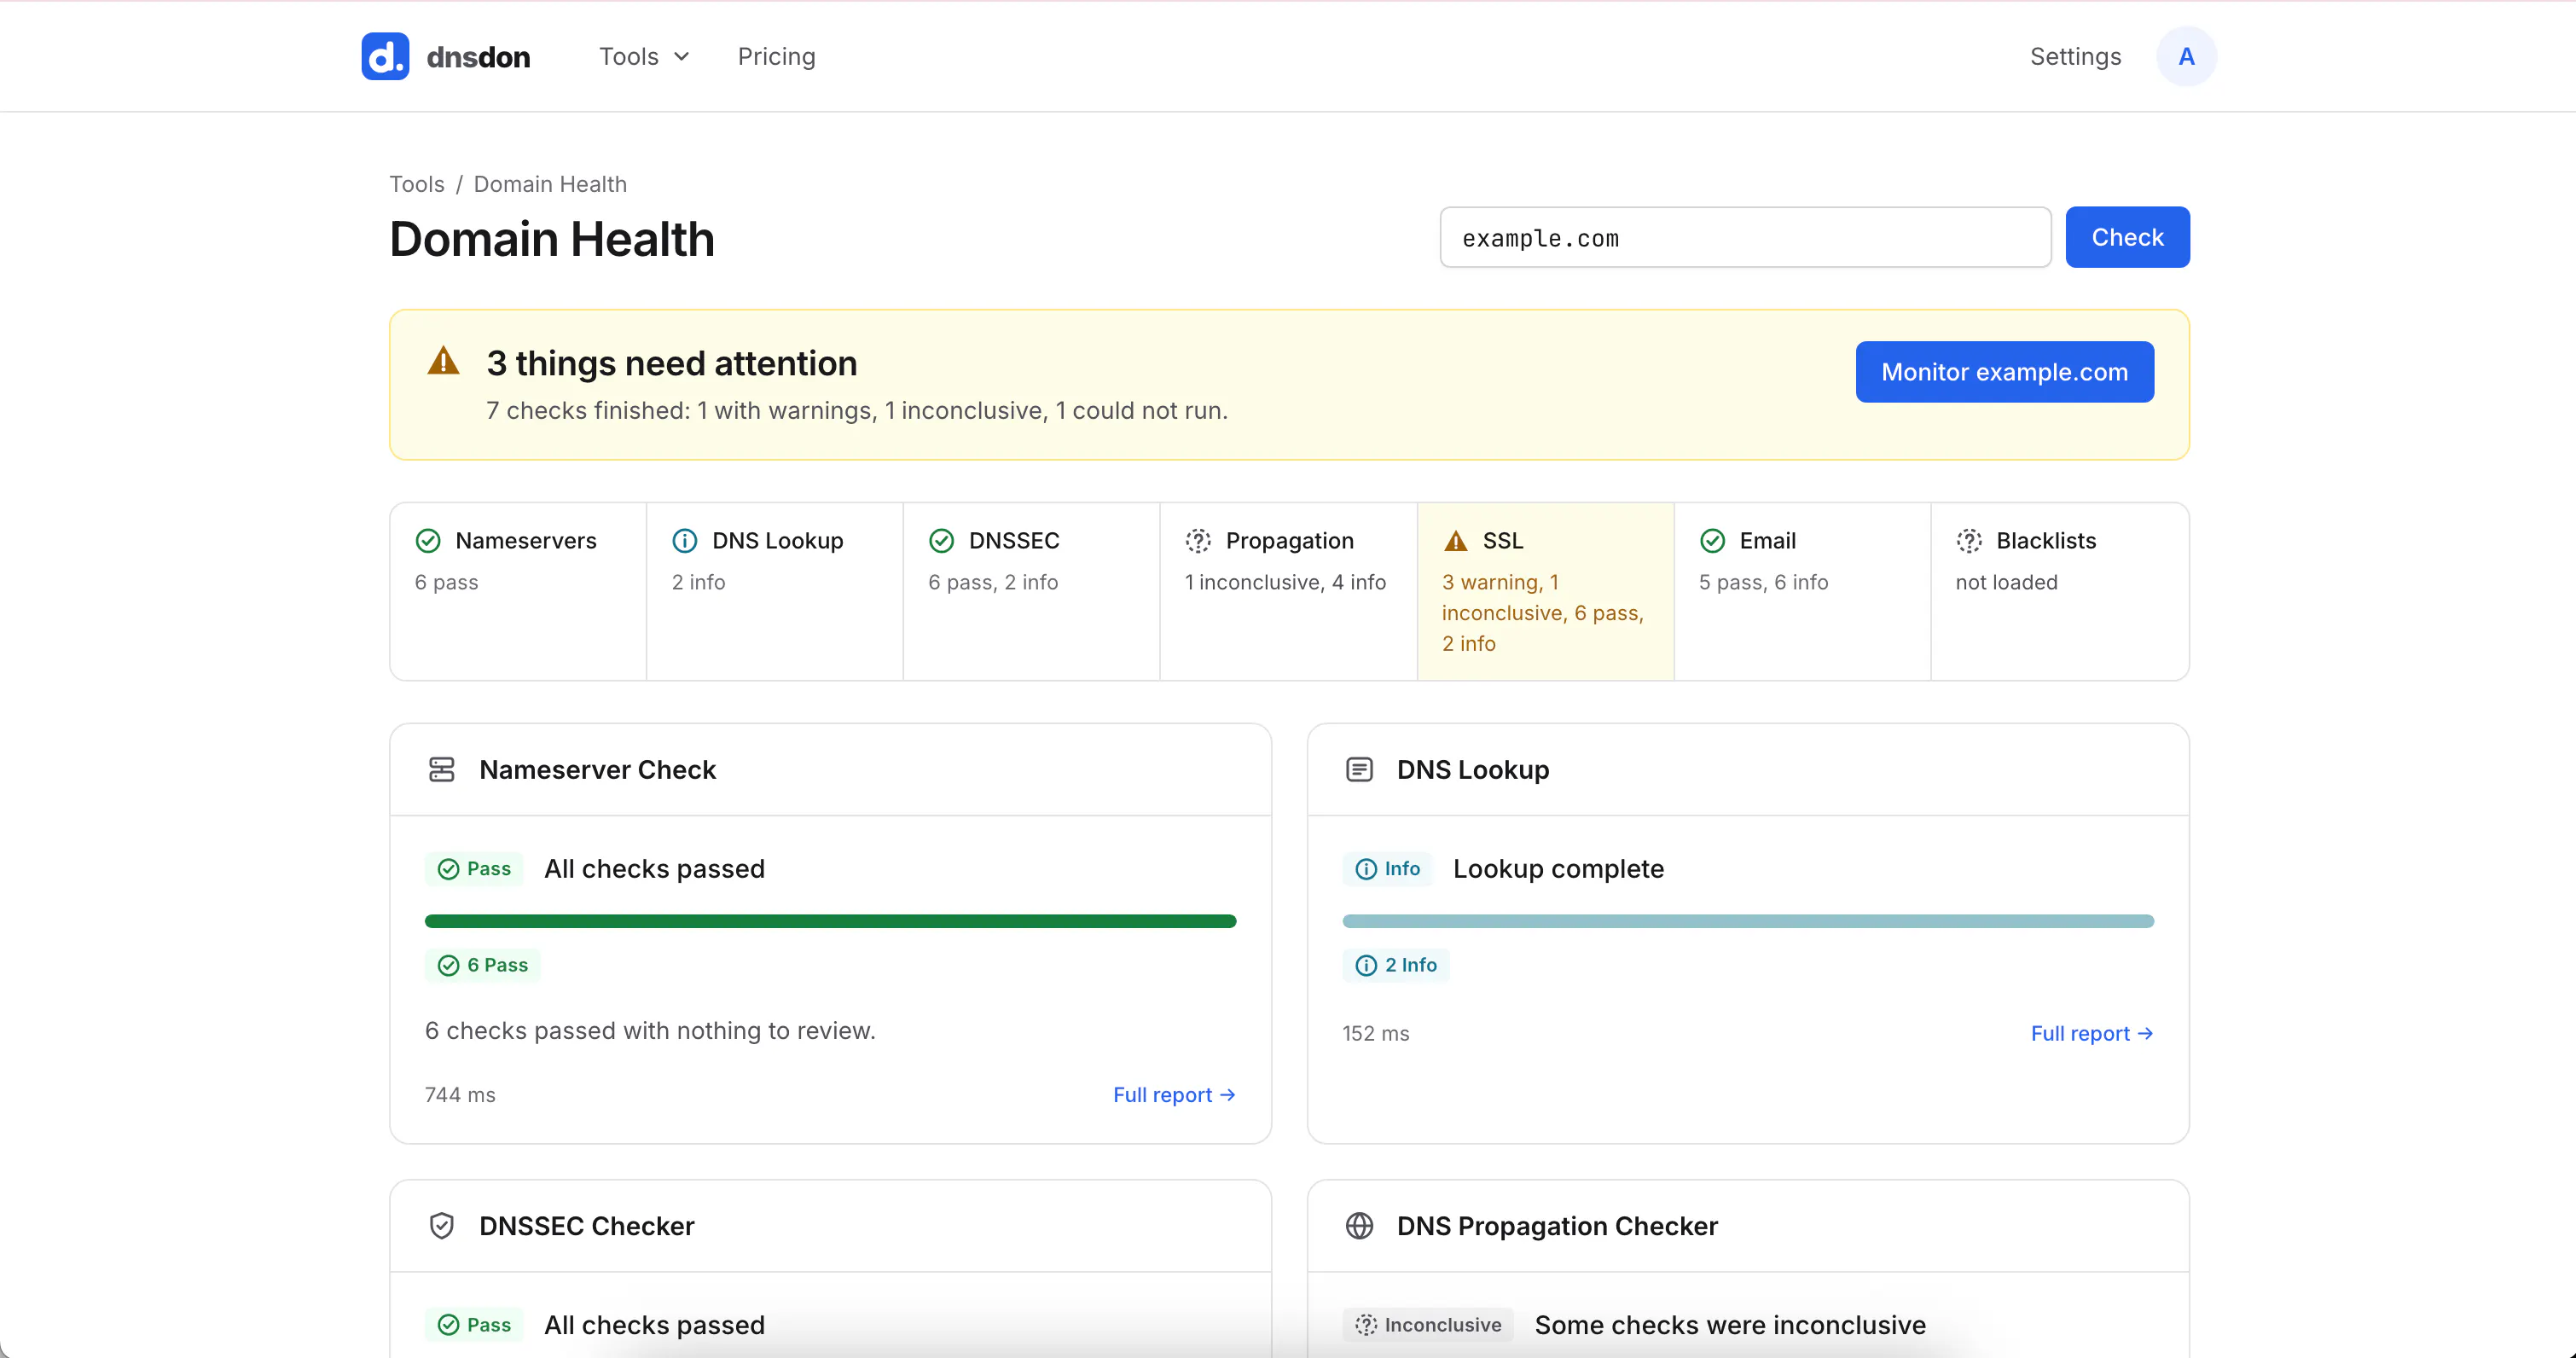Screen dimensions: 2576x1358
Task: Select the Email summary tile
Action: 1802,591
